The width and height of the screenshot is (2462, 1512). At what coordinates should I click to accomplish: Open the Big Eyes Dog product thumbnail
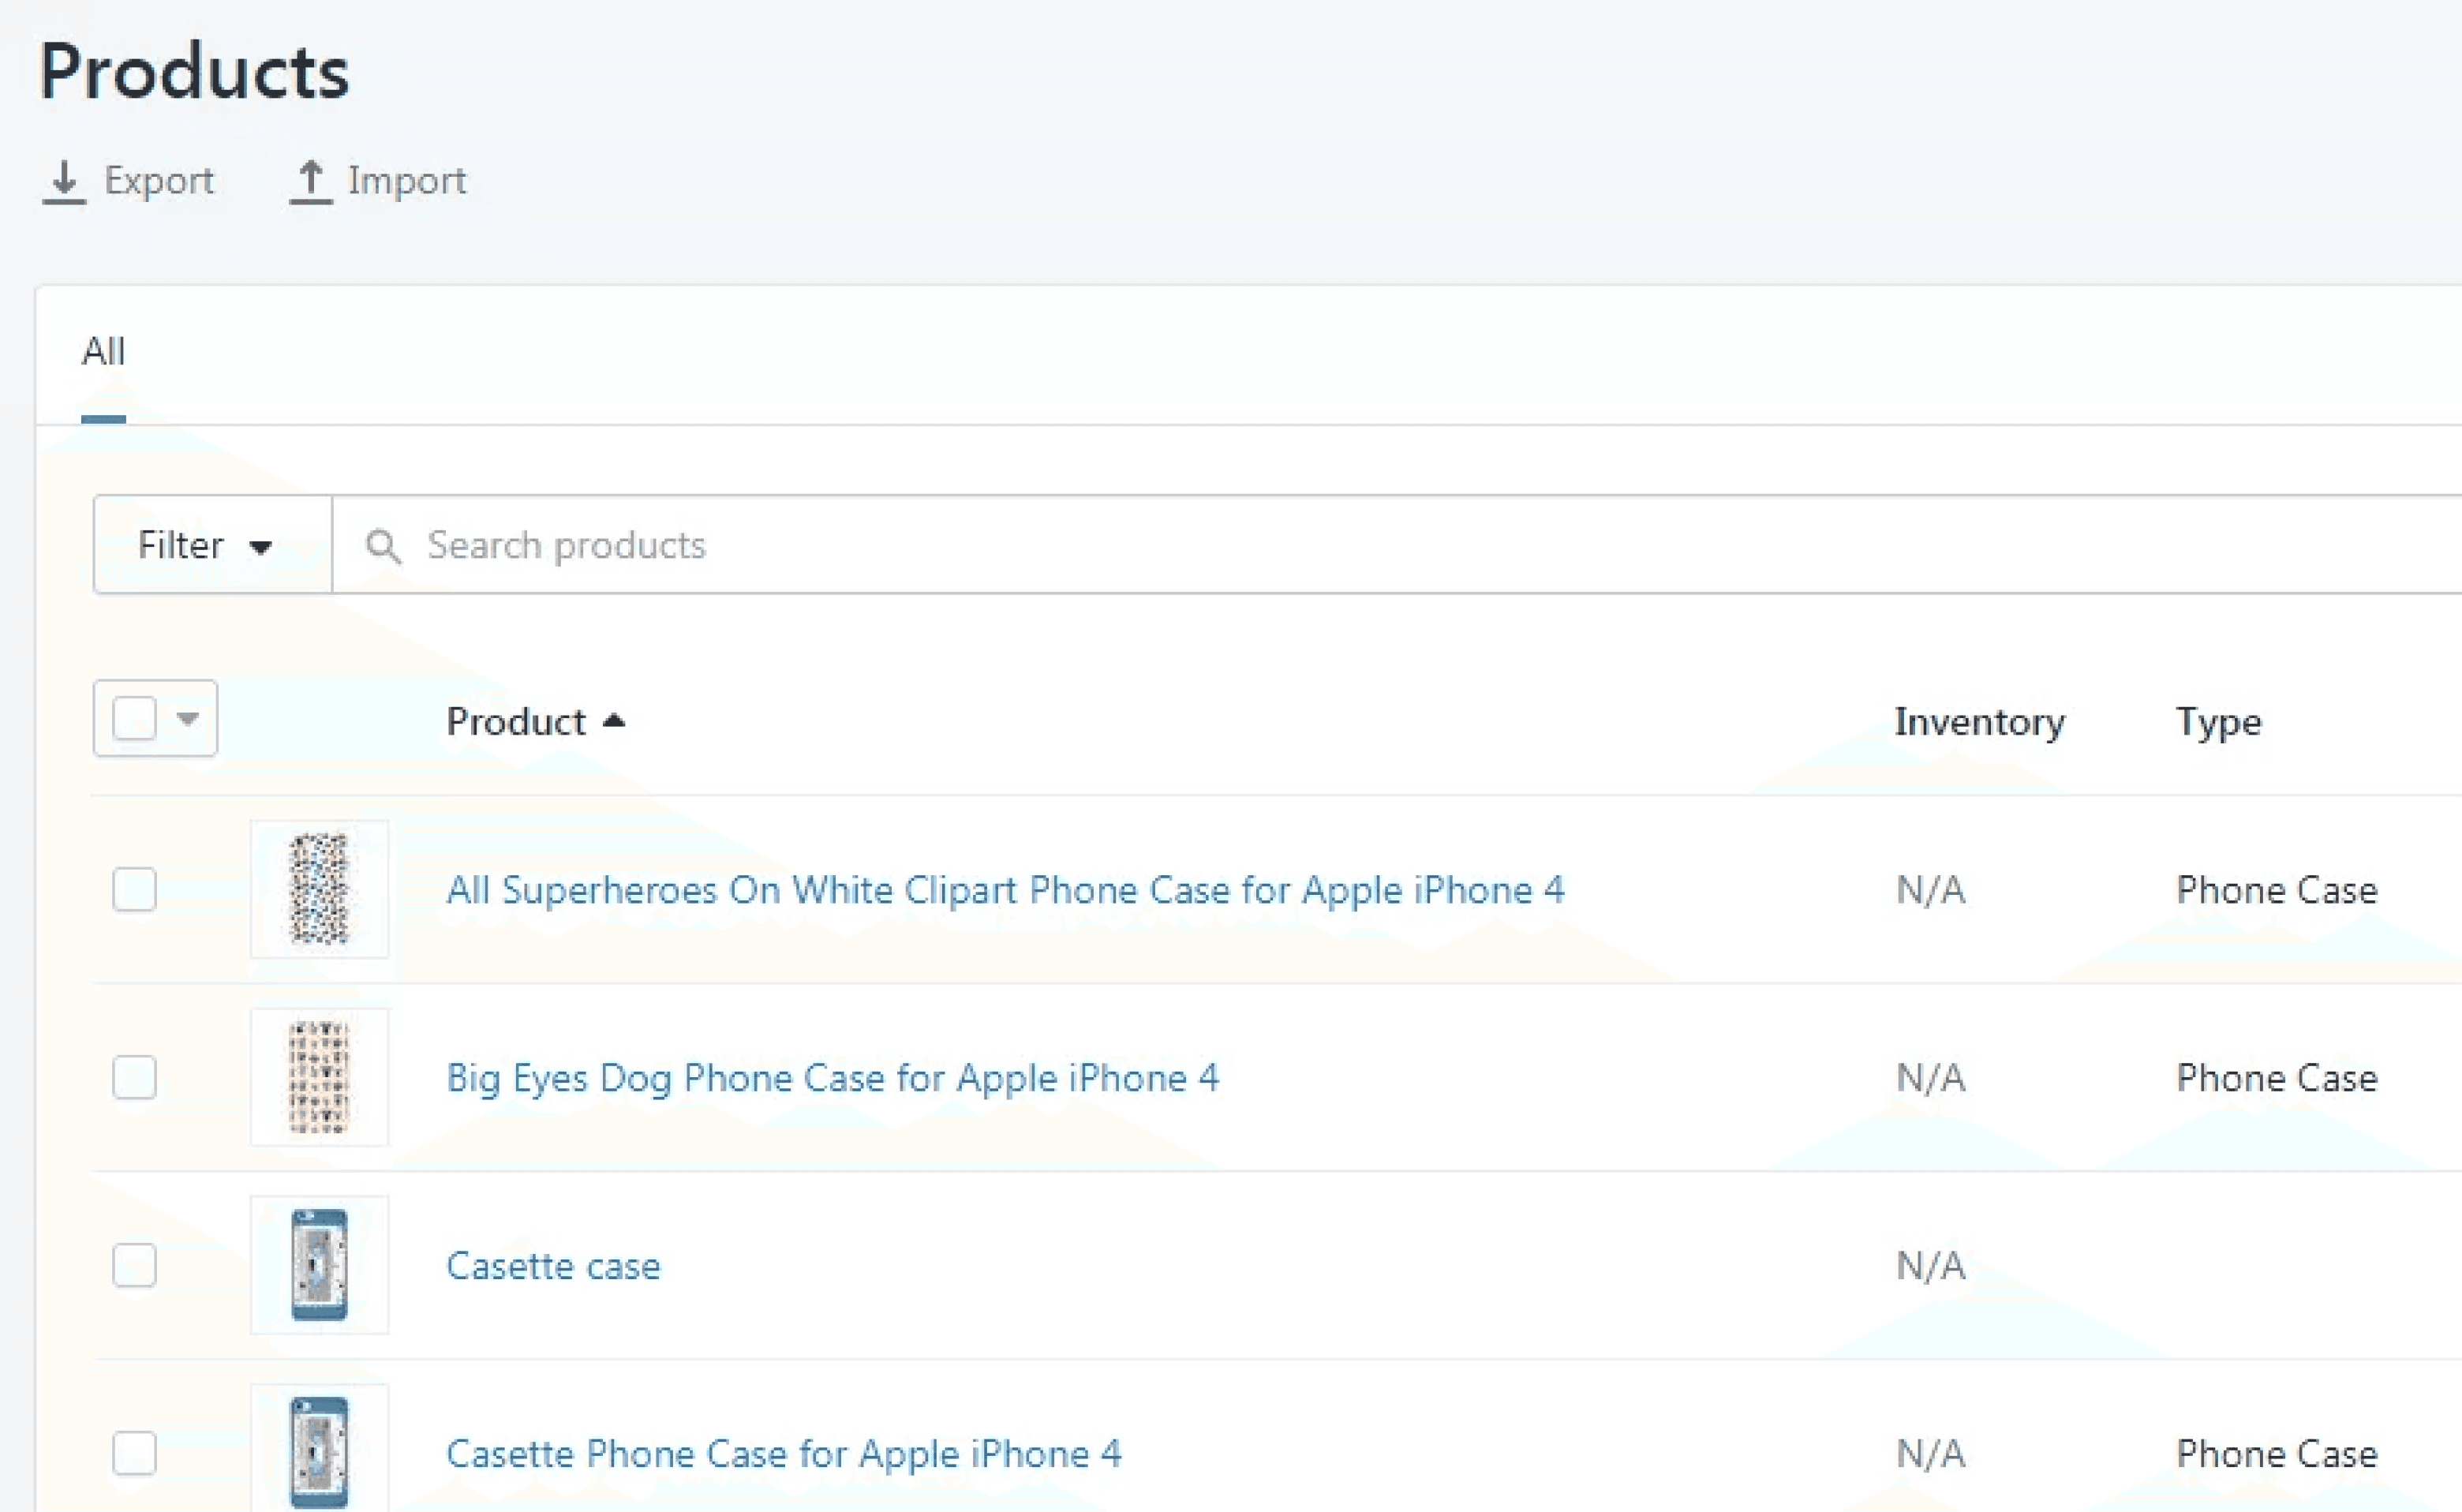click(x=319, y=1077)
